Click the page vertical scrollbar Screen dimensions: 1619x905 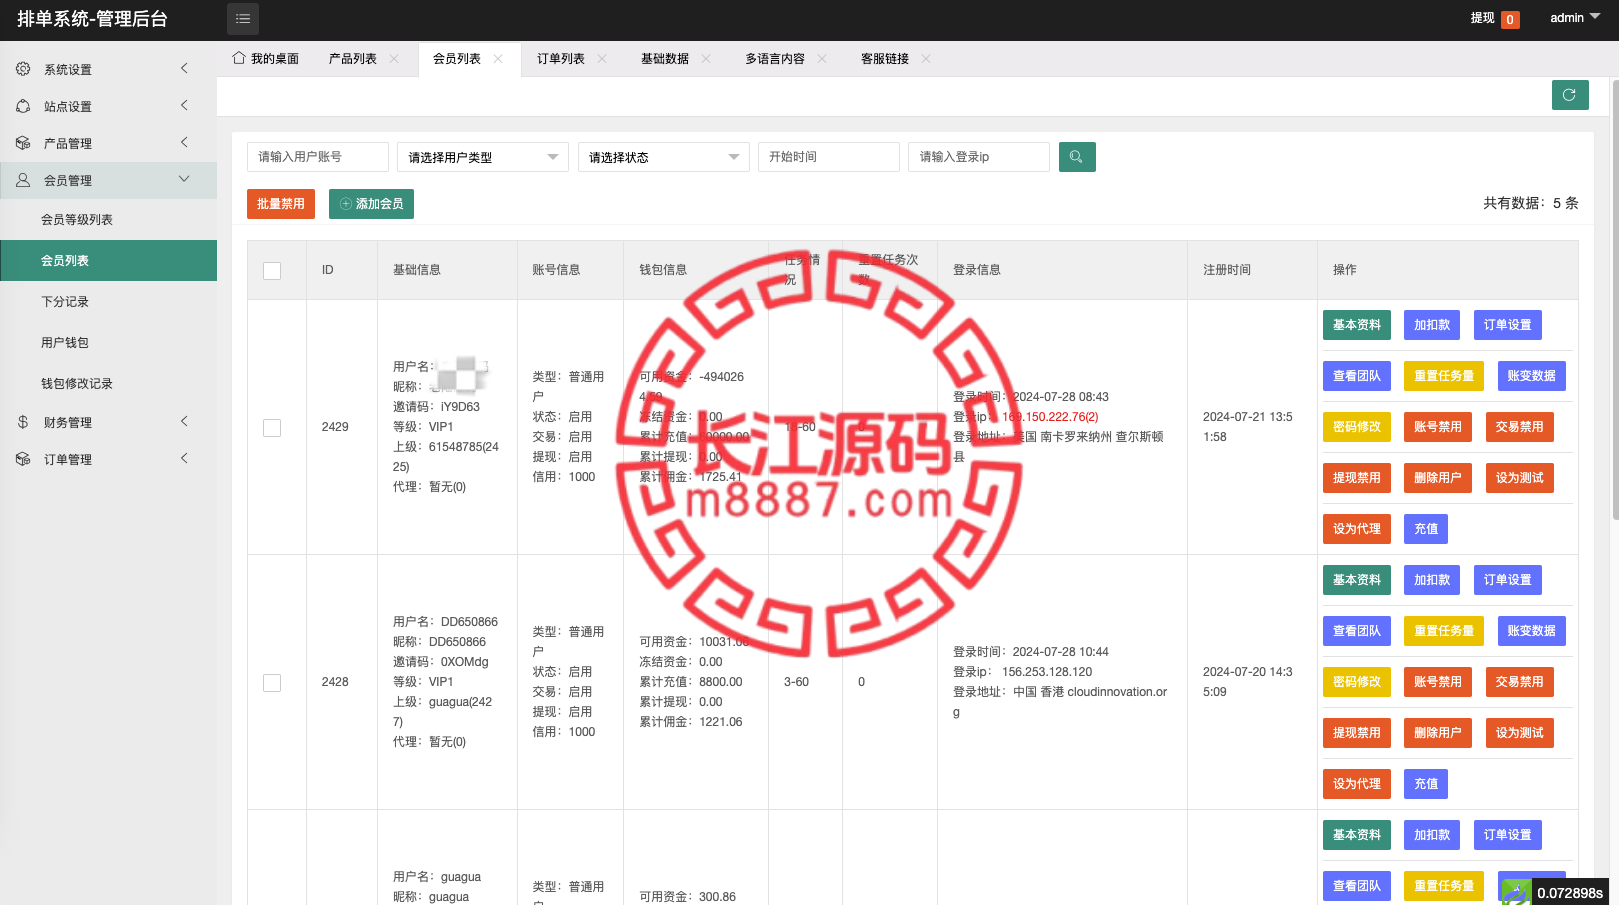[1615, 300]
